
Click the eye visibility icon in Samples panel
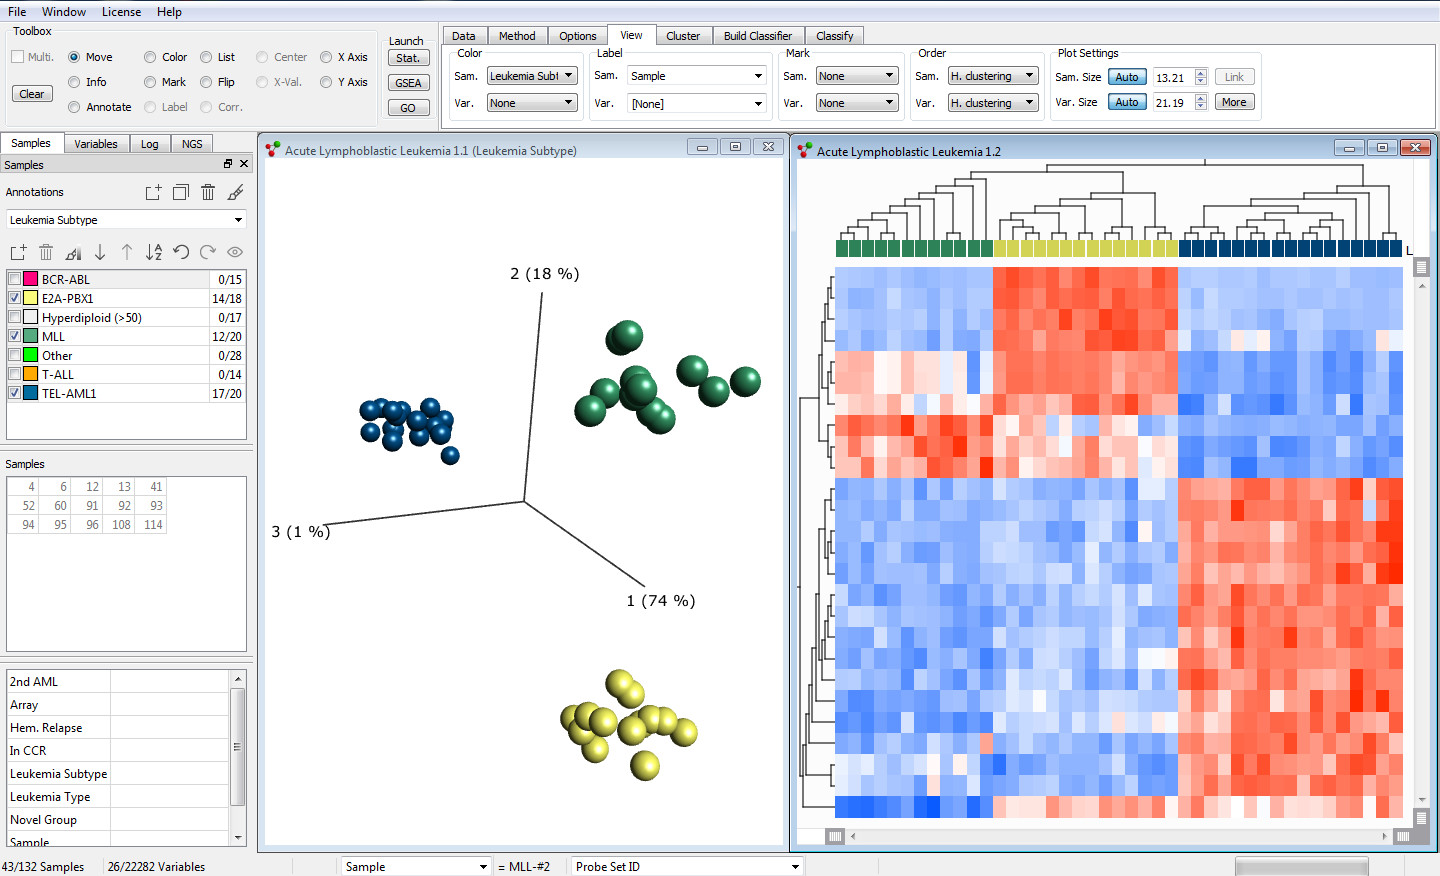click(x=234, y=252)
